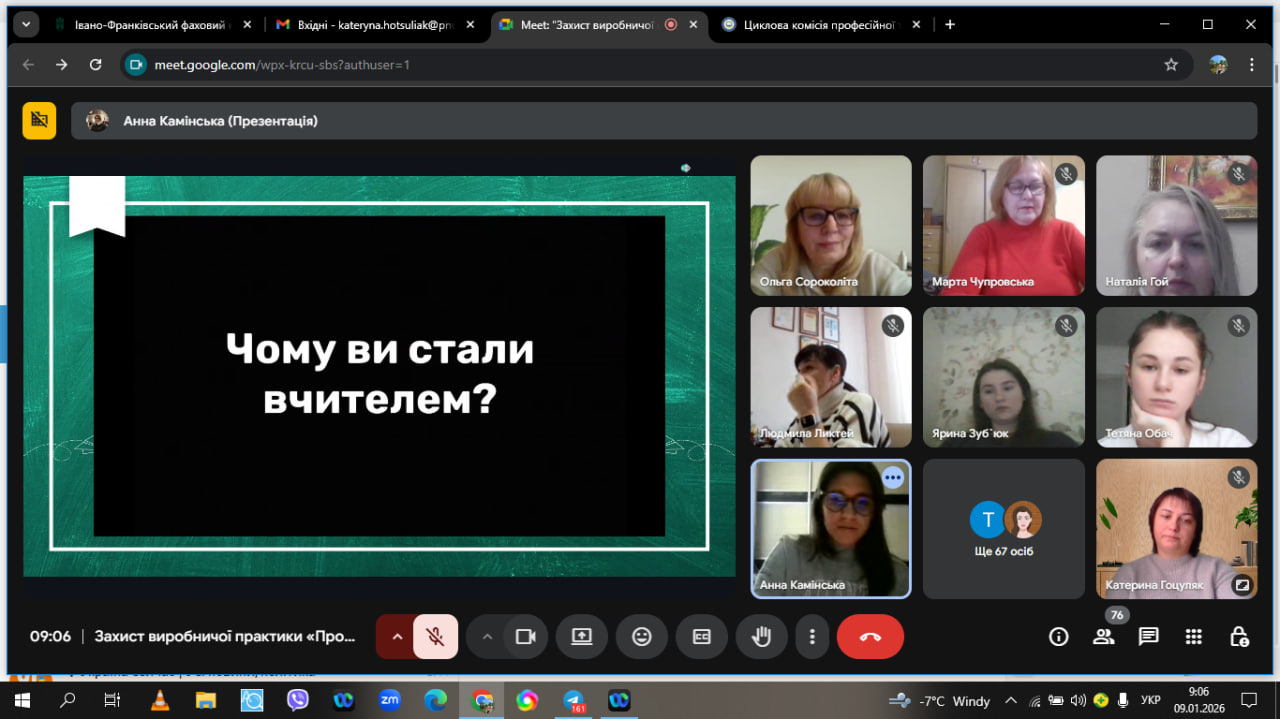This screenshot has height=719, width=1280.
Task: Turn on closed captions
Action: tap(701, 637)
